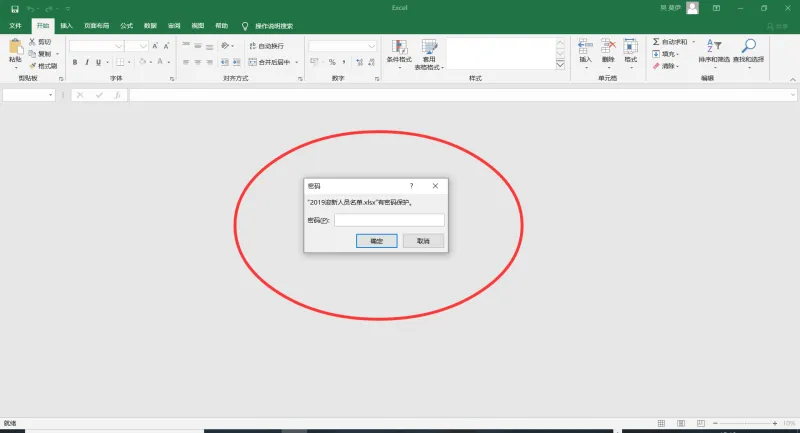The image size is (800, 433).
Task: Click the Save icon in title bar
Action: pos(15,9)
